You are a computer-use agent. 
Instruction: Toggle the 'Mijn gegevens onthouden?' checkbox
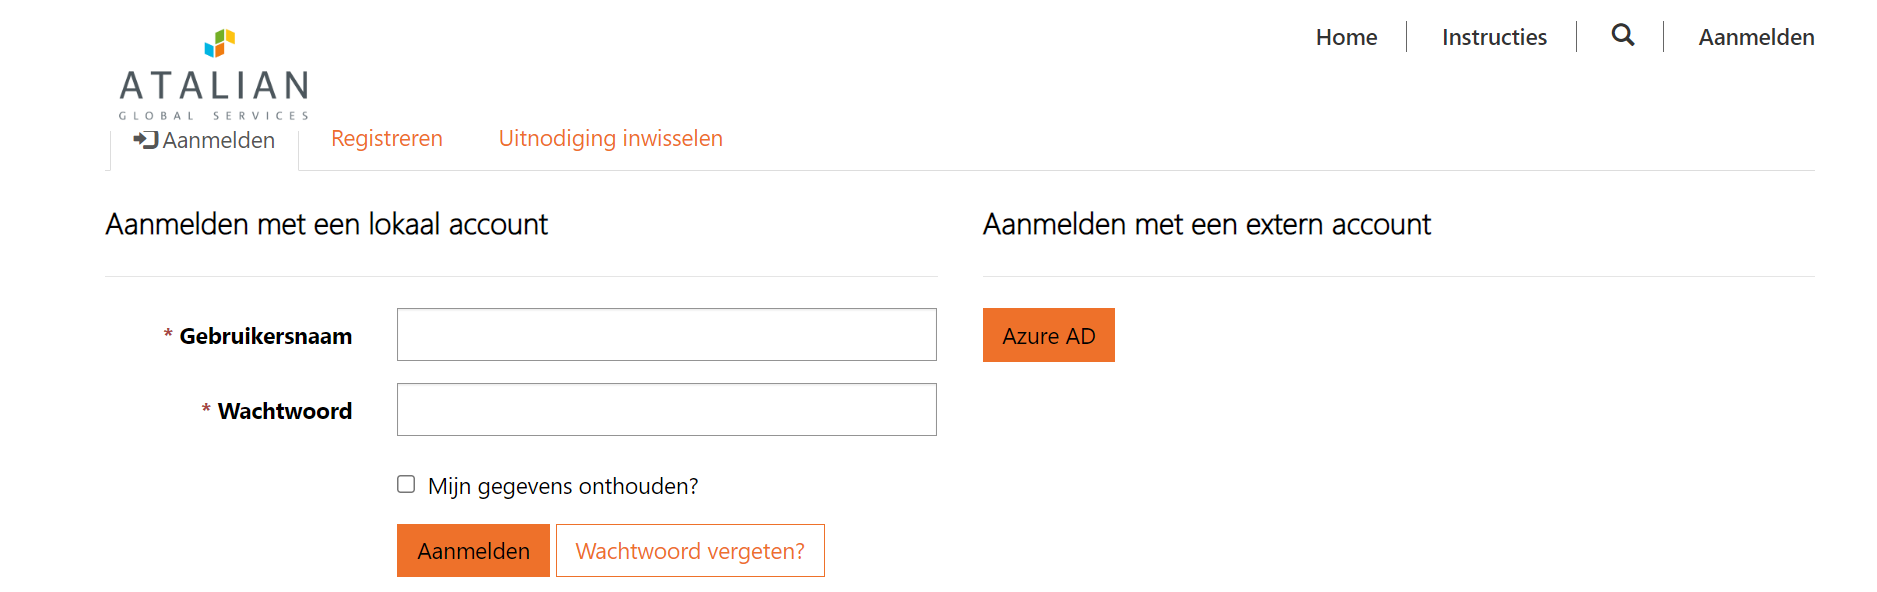coord(406,484)
